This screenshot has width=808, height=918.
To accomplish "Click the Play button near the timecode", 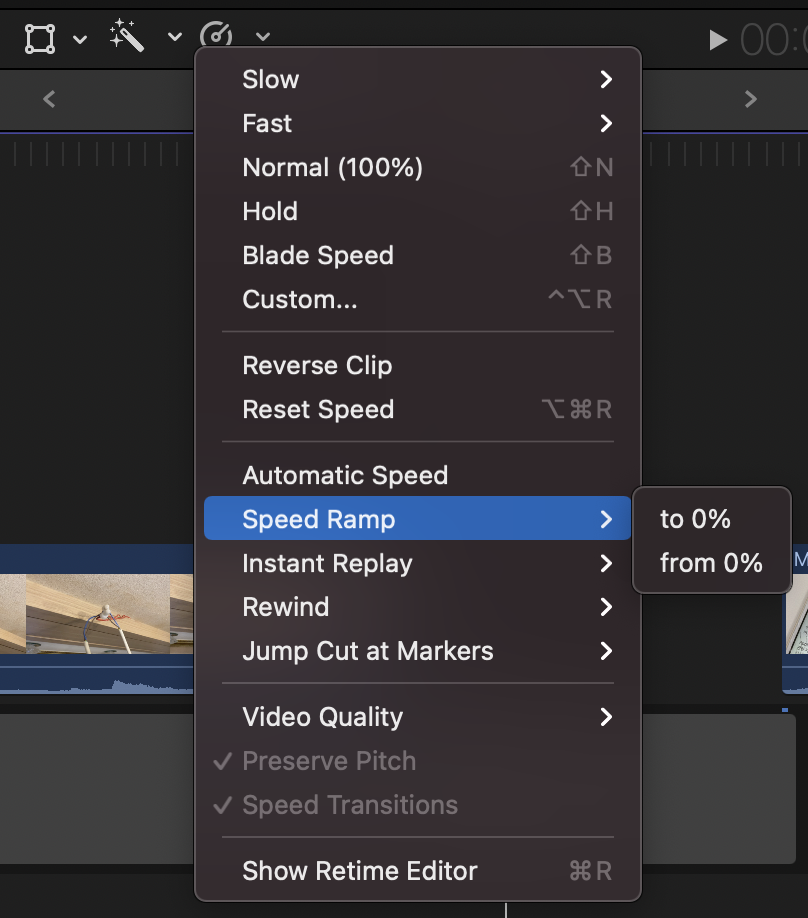I will pyautogui.click(x=717, y=40).
